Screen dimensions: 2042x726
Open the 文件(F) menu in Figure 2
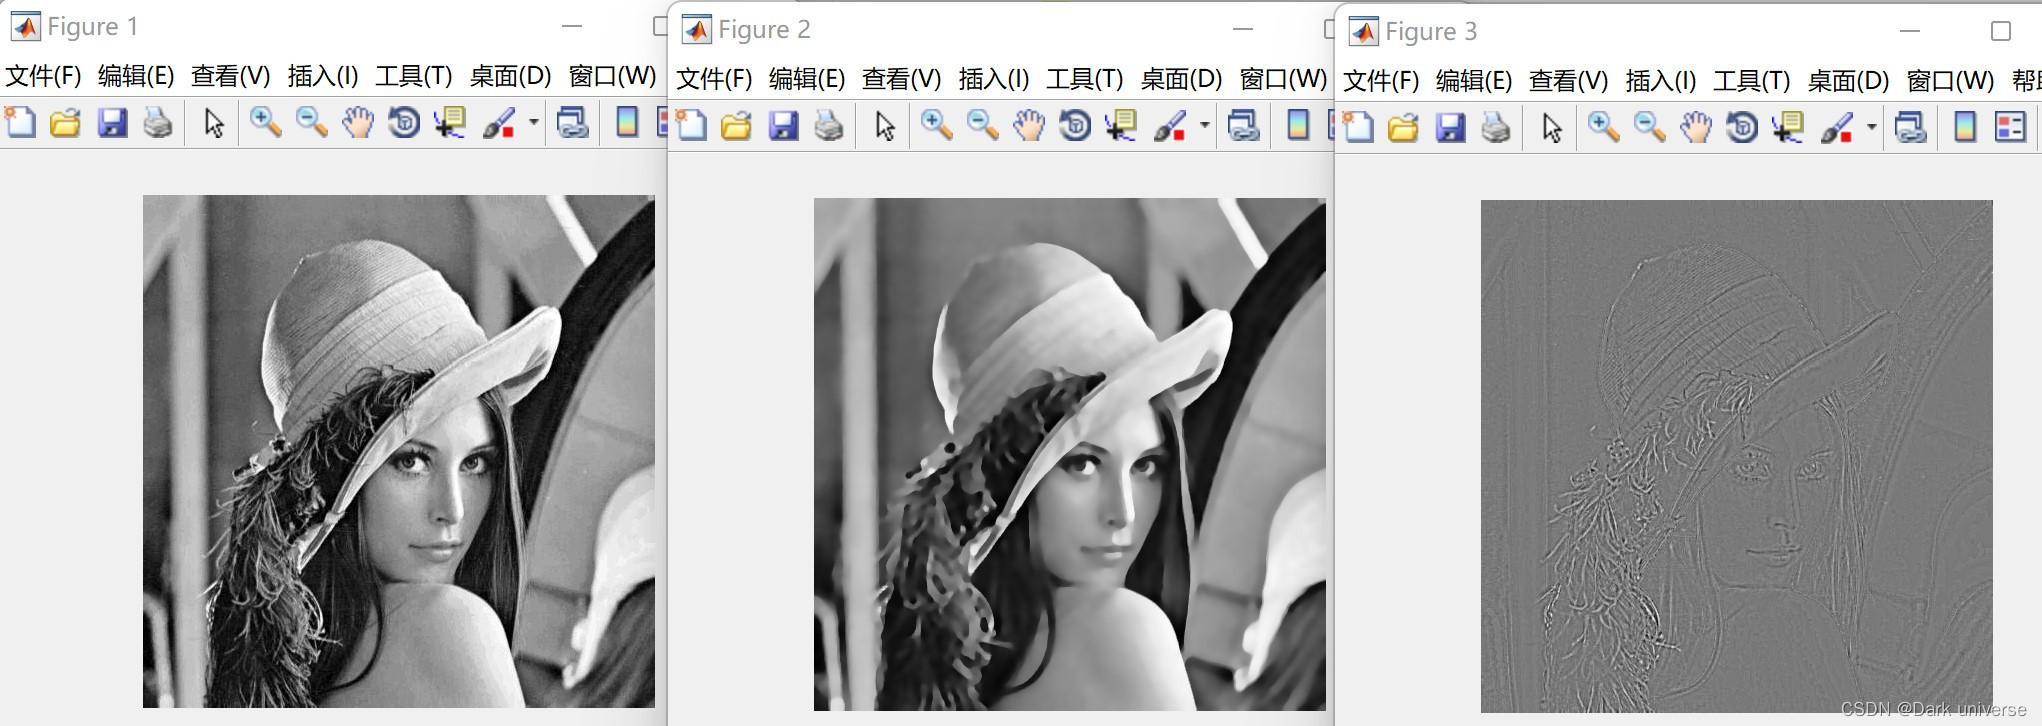pyautogui.click(x=715, y=79)
